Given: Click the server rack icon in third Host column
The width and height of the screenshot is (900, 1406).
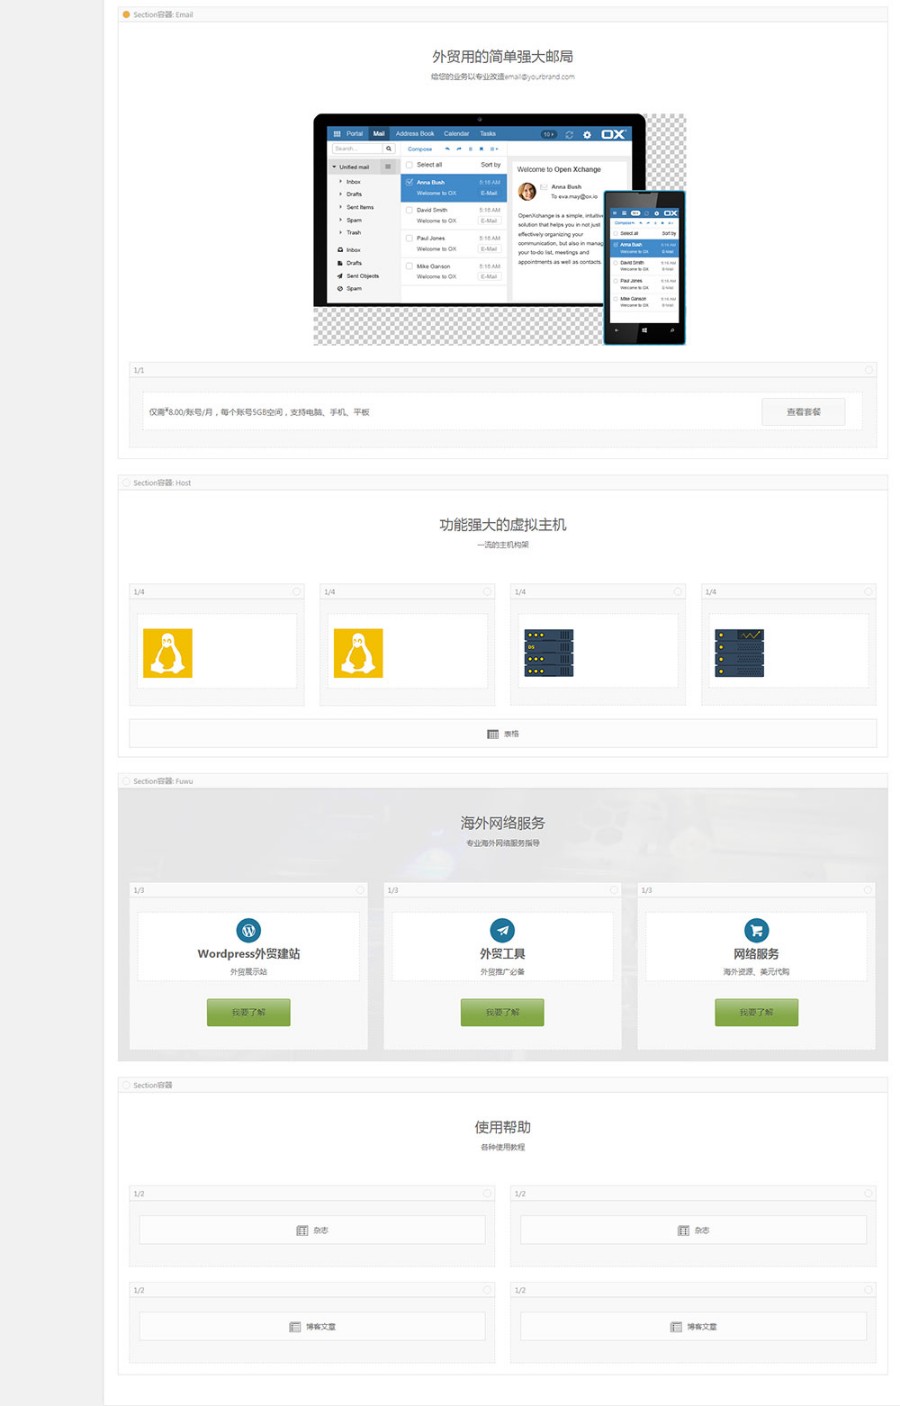Looking at the screenshot, I should click(548, 650).
